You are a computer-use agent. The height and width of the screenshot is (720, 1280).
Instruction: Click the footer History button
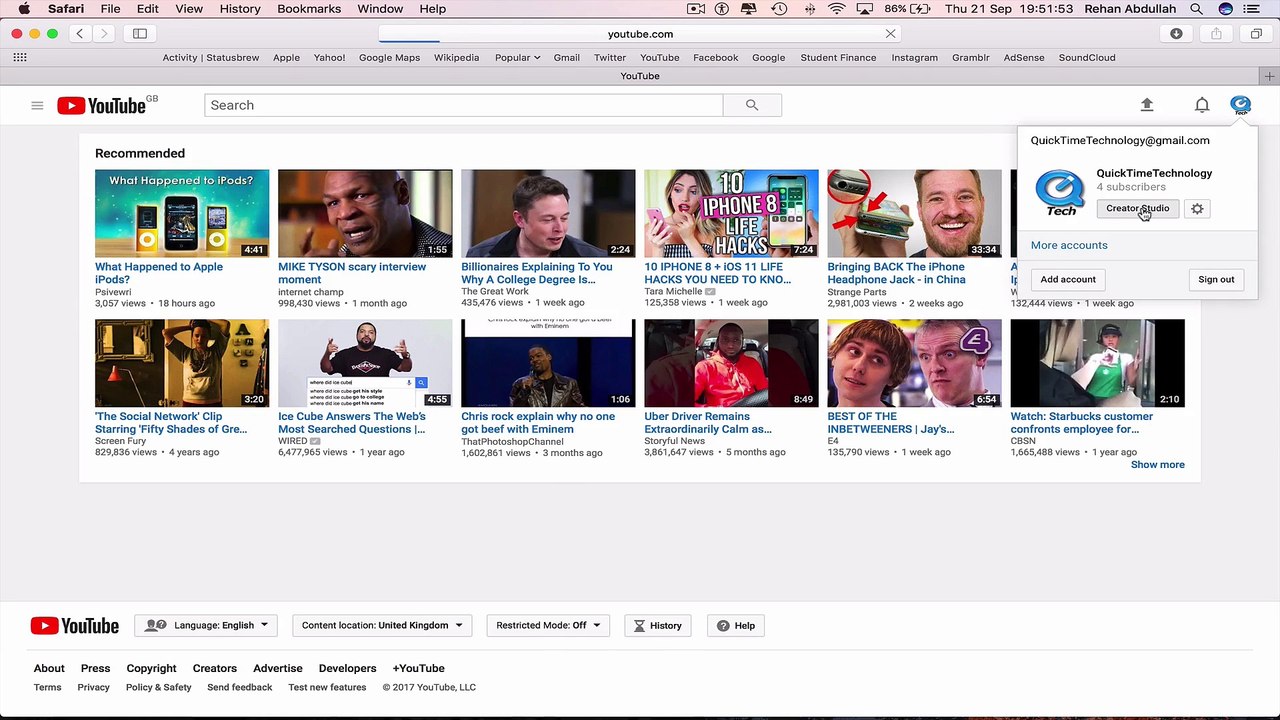coord(658,626)
